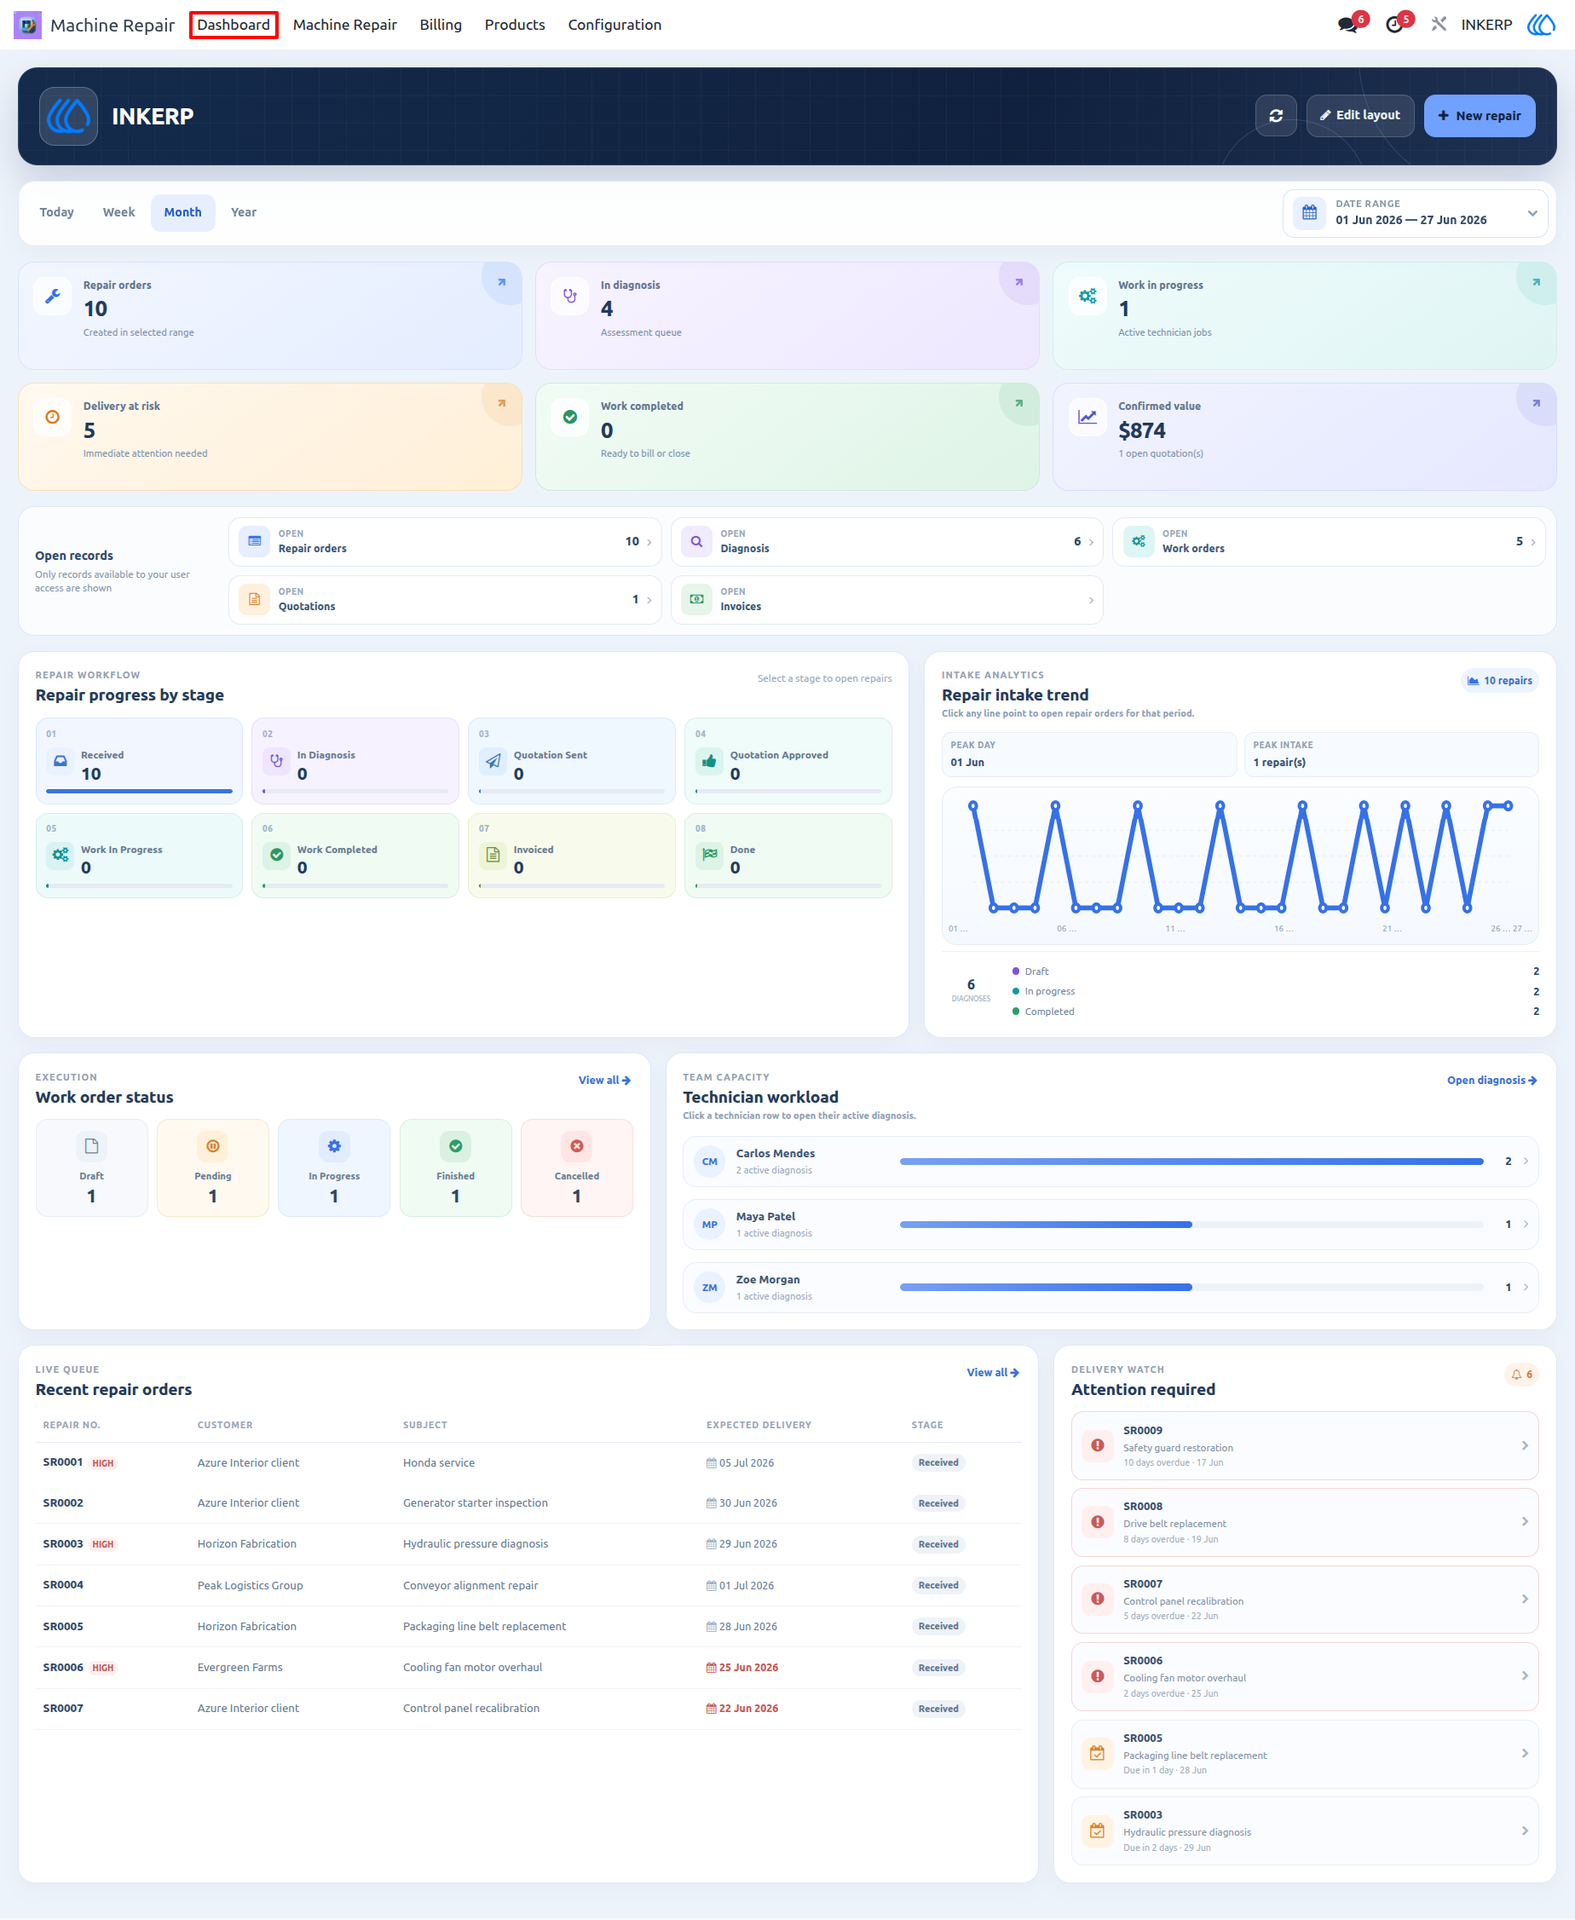Open the messages chat icon
The height and width of the screenshot is (1920, 1575).
tap(1348, 25)
